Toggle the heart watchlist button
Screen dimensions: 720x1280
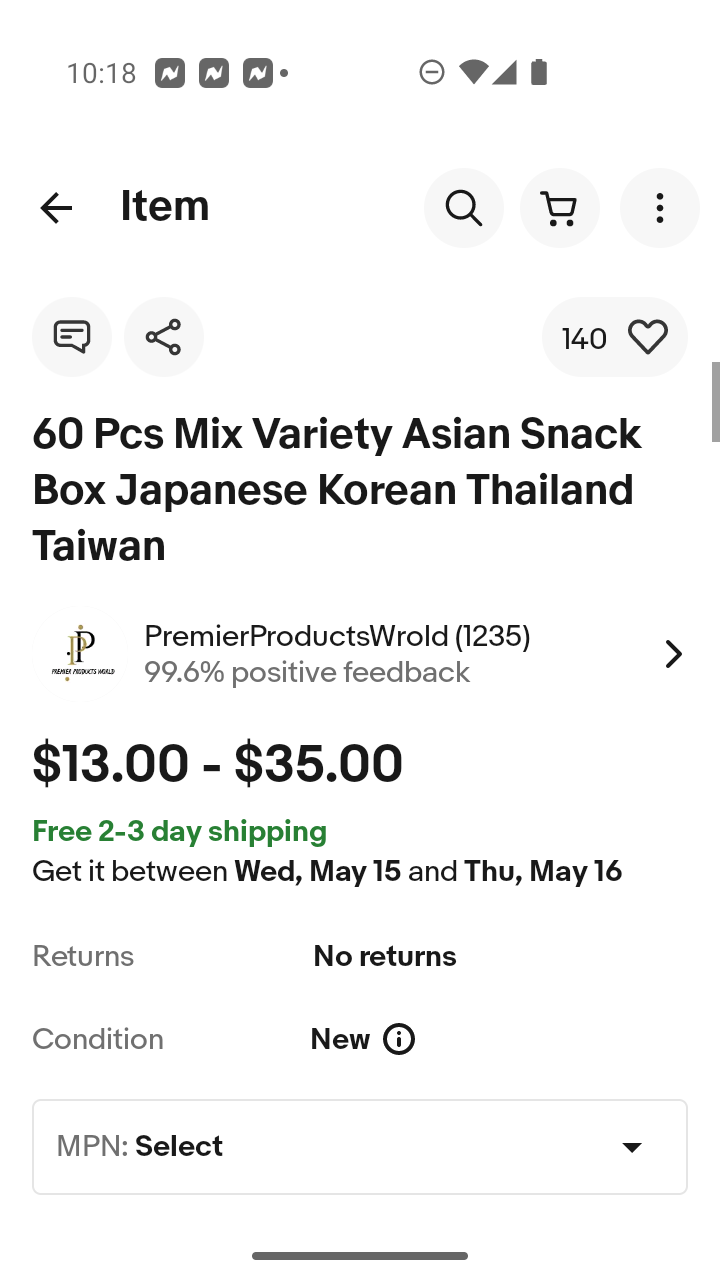[647, 338]
